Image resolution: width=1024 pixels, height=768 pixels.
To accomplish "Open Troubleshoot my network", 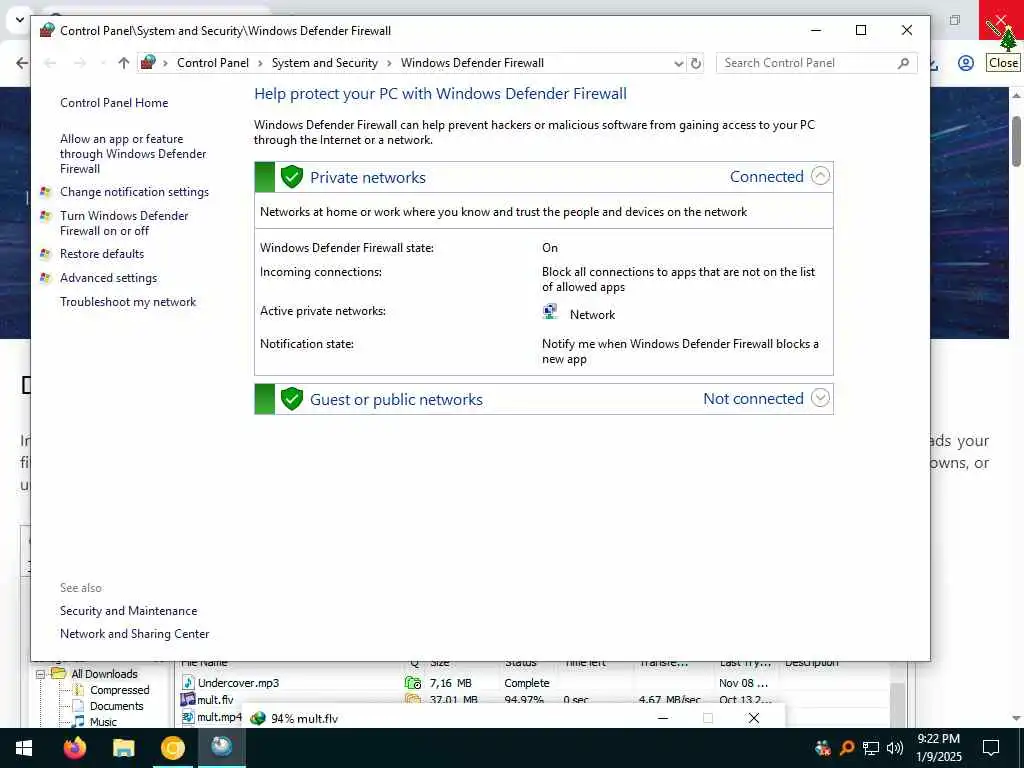I will pyautogui.click(x=128, y=302).
